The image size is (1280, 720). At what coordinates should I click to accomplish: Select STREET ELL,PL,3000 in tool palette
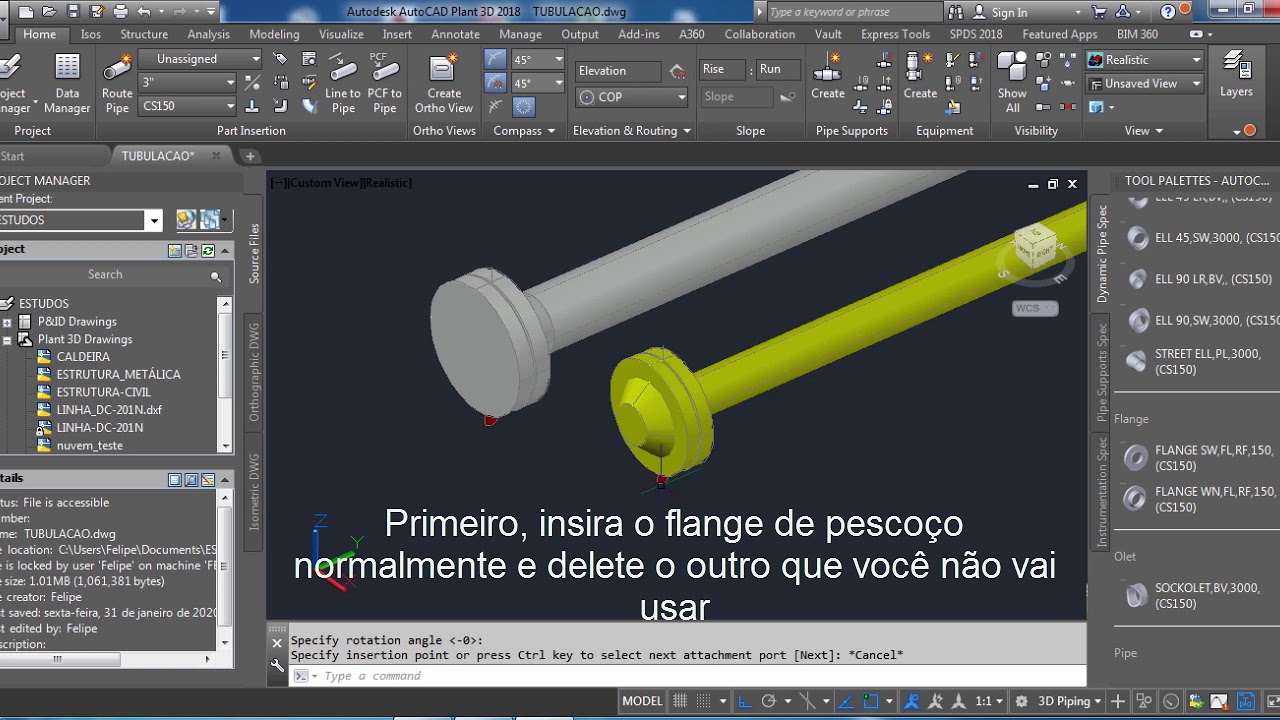(x=1201, y=361)
